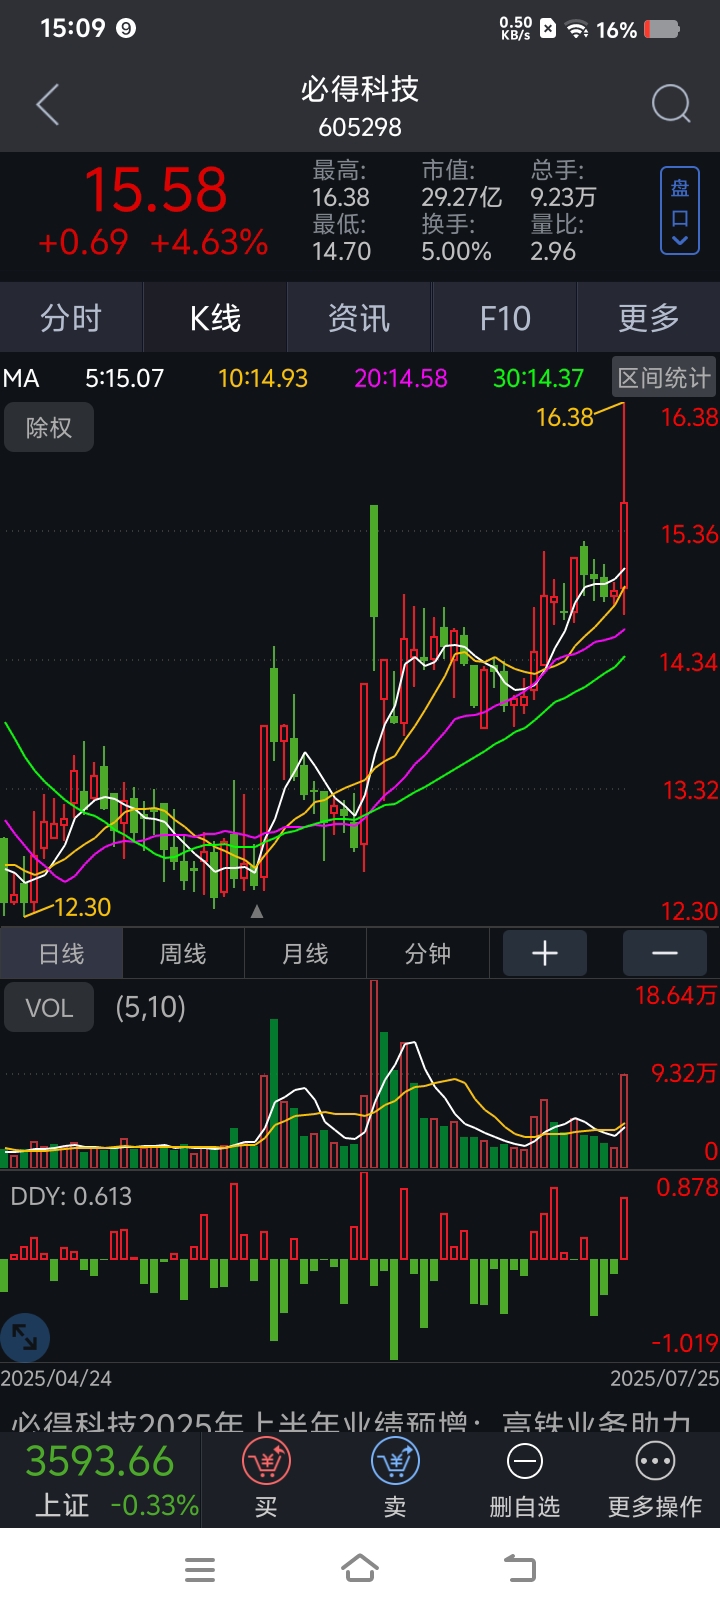
Task: Open the 资讯 tab
Action: 359,318
